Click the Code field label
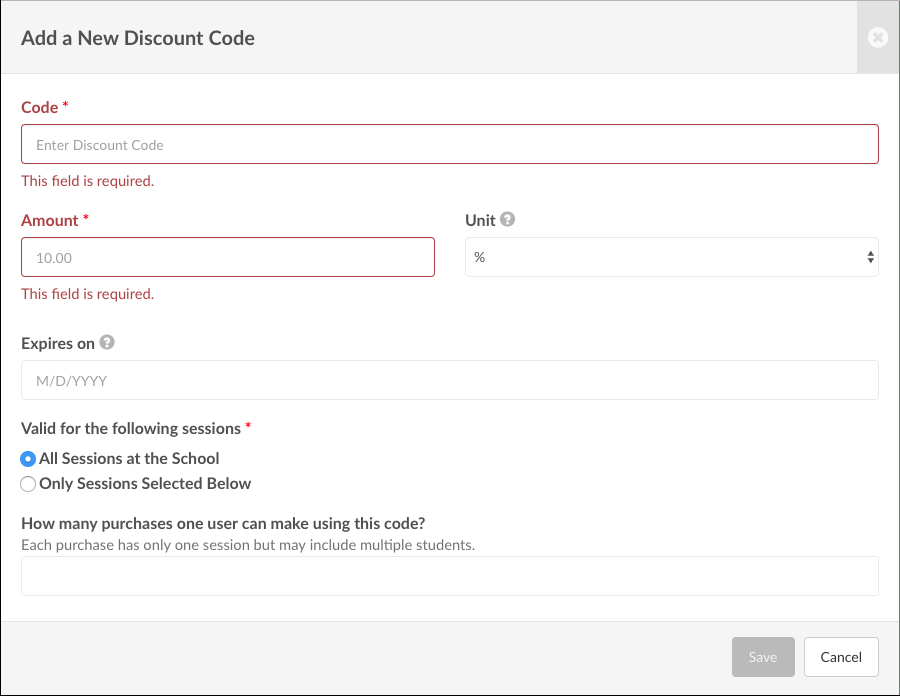Screen dimensions: 900x696 (x=39, y=107)
